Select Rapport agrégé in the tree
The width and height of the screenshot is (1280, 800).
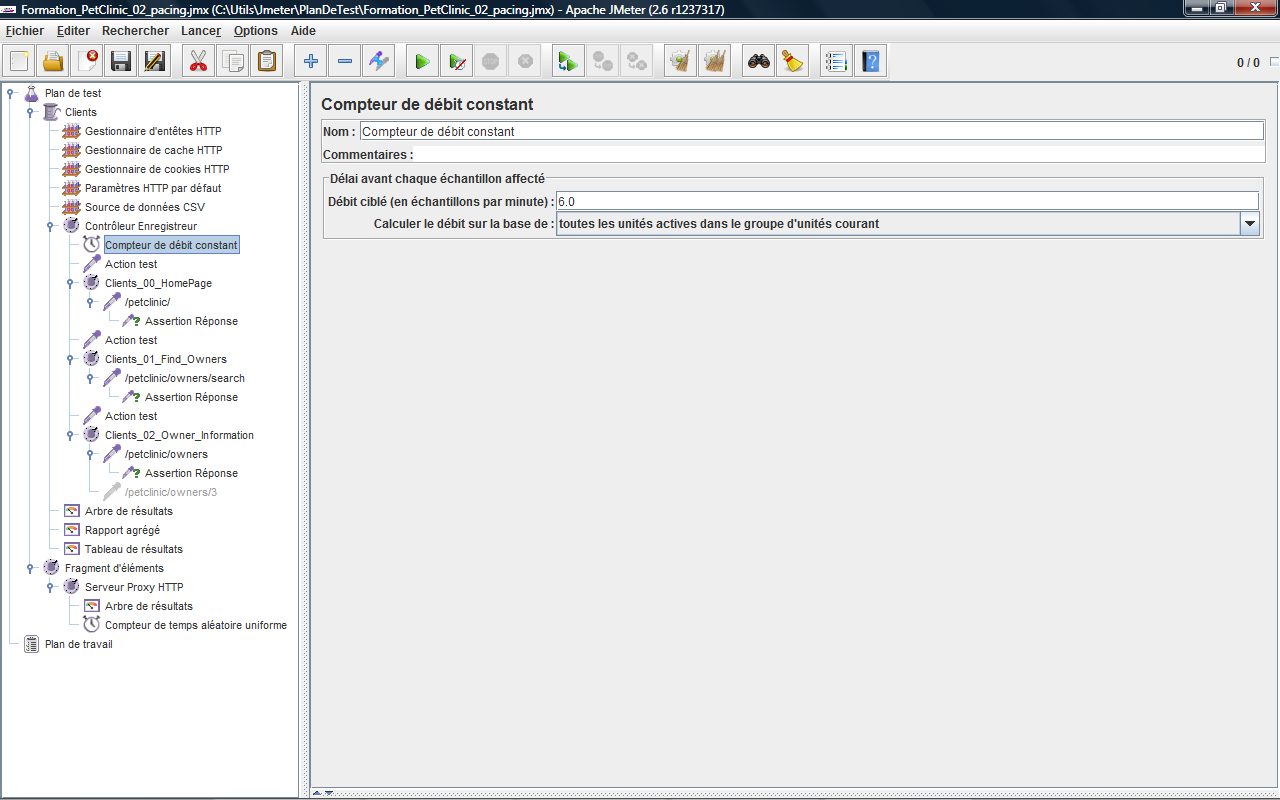[122, 530]
